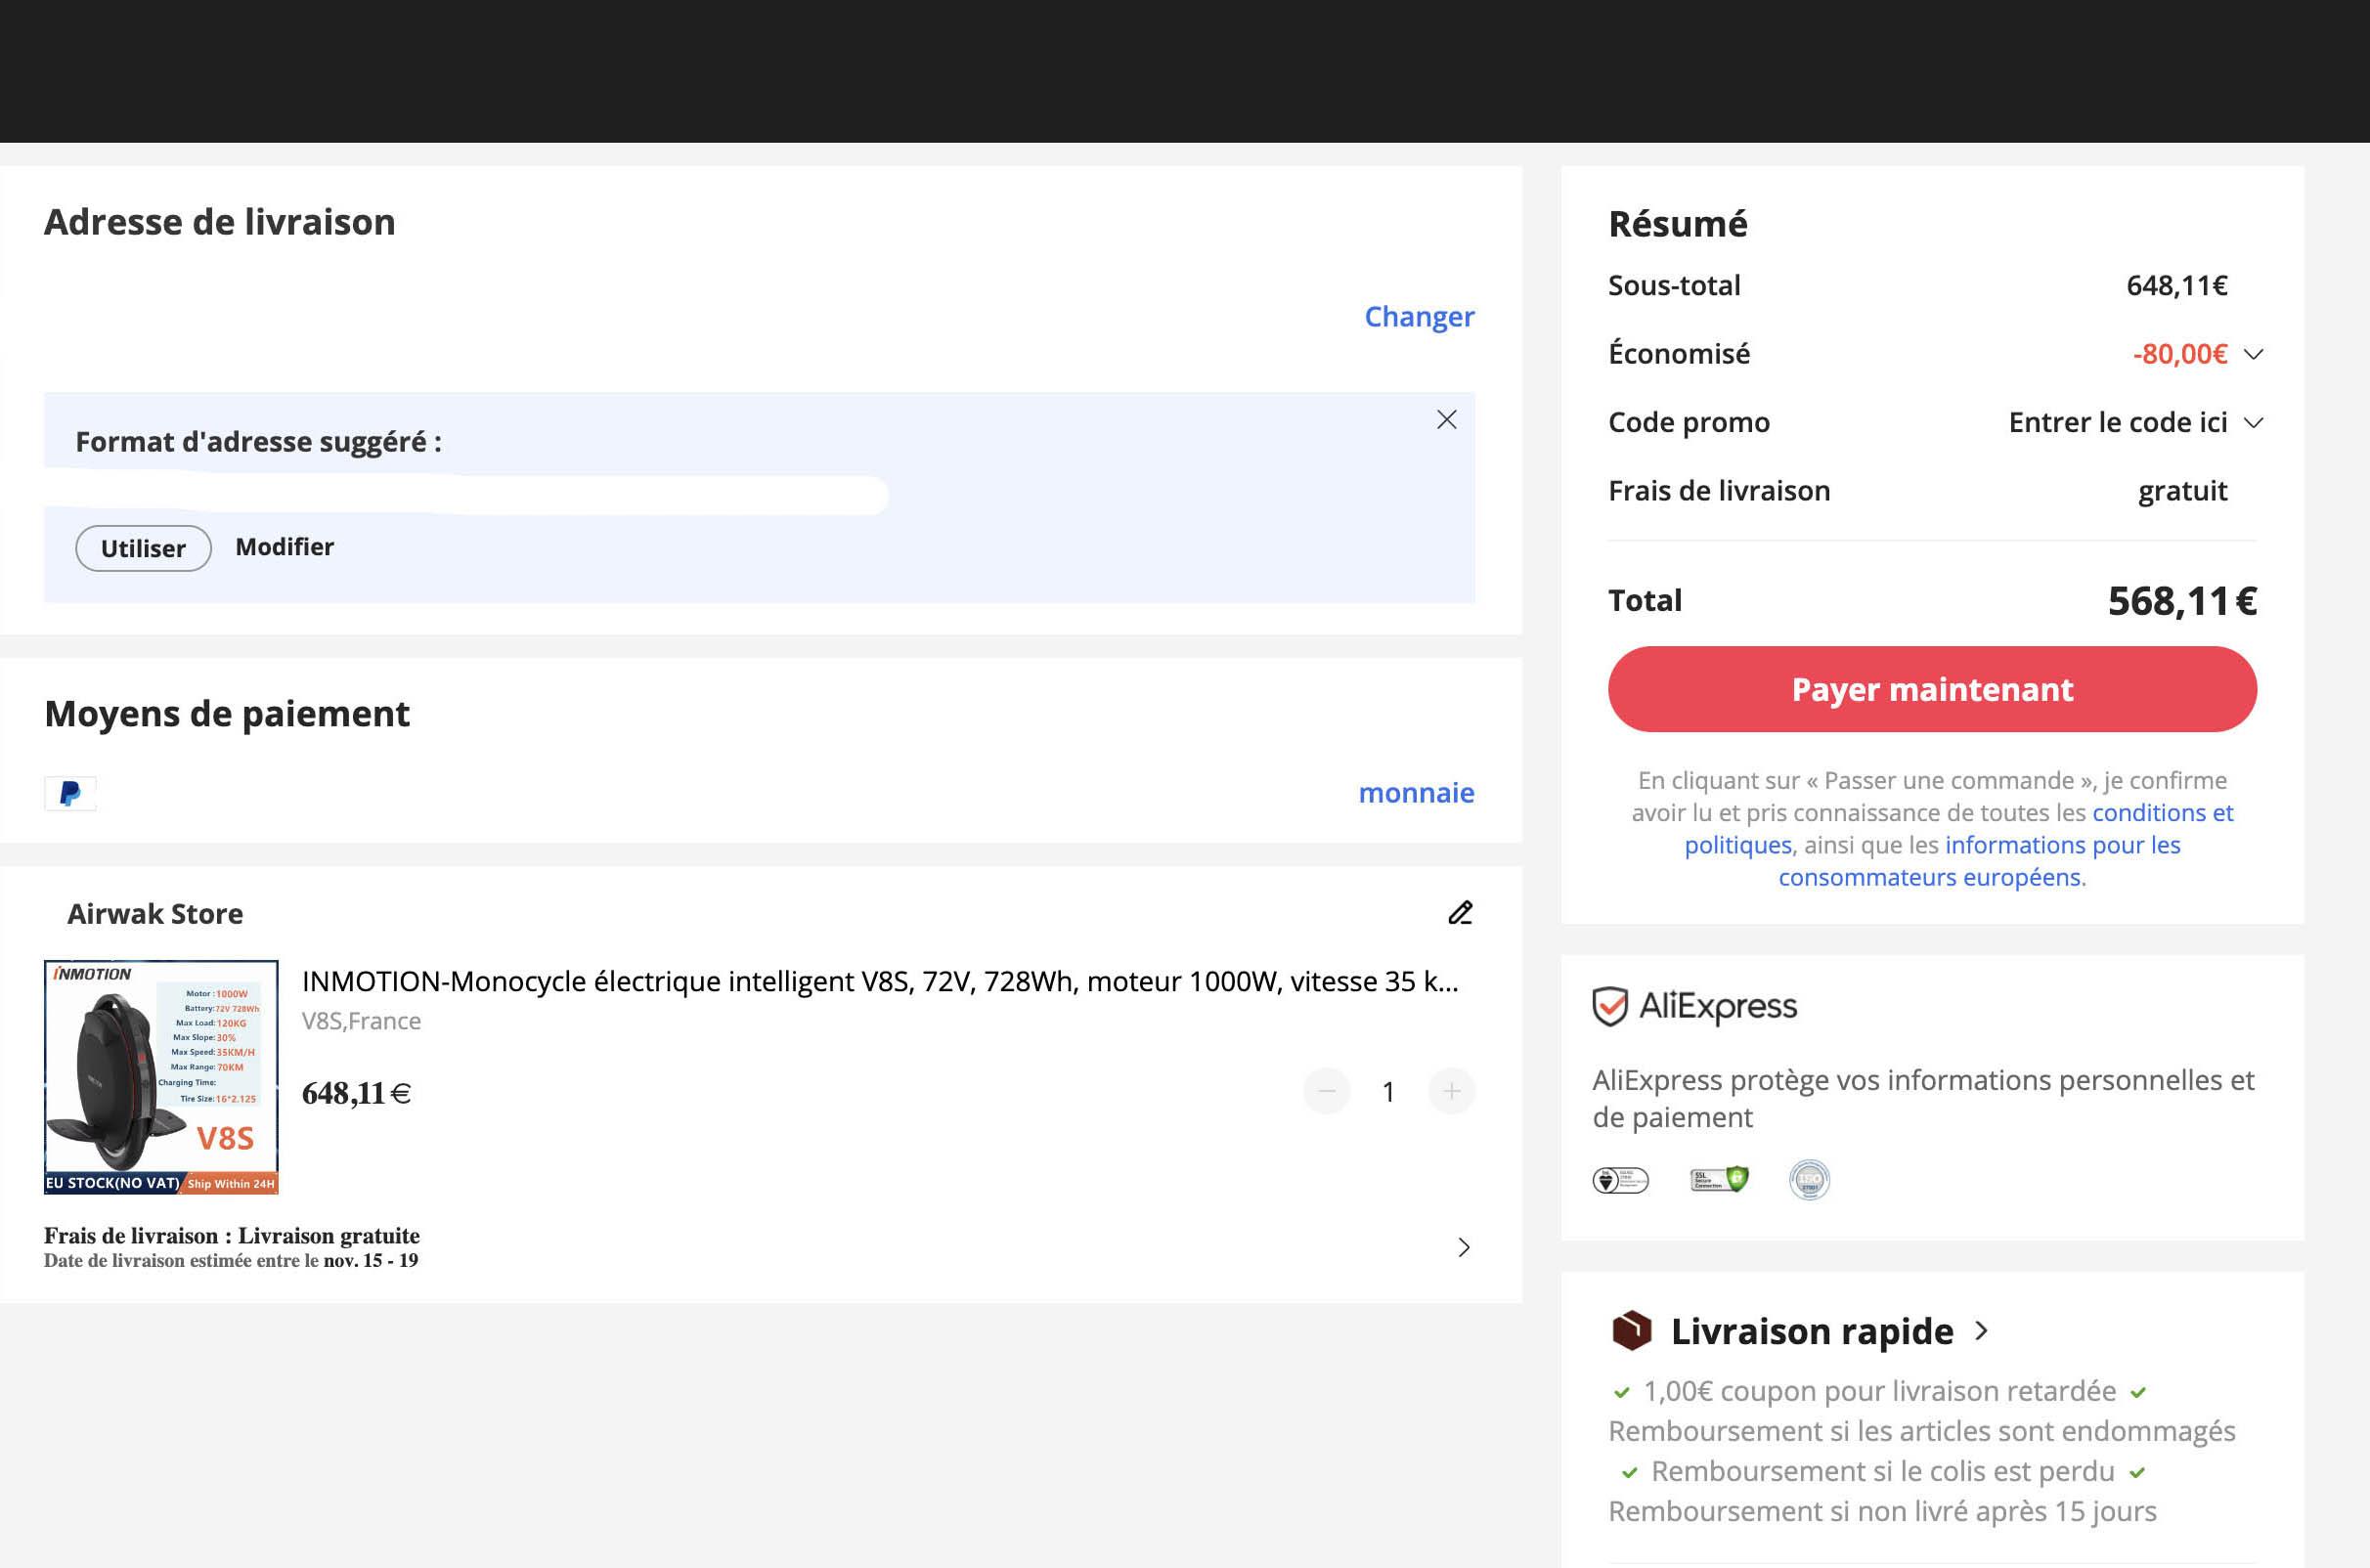
Task: Close the suggested address format banner
Action: (1446, 419)
